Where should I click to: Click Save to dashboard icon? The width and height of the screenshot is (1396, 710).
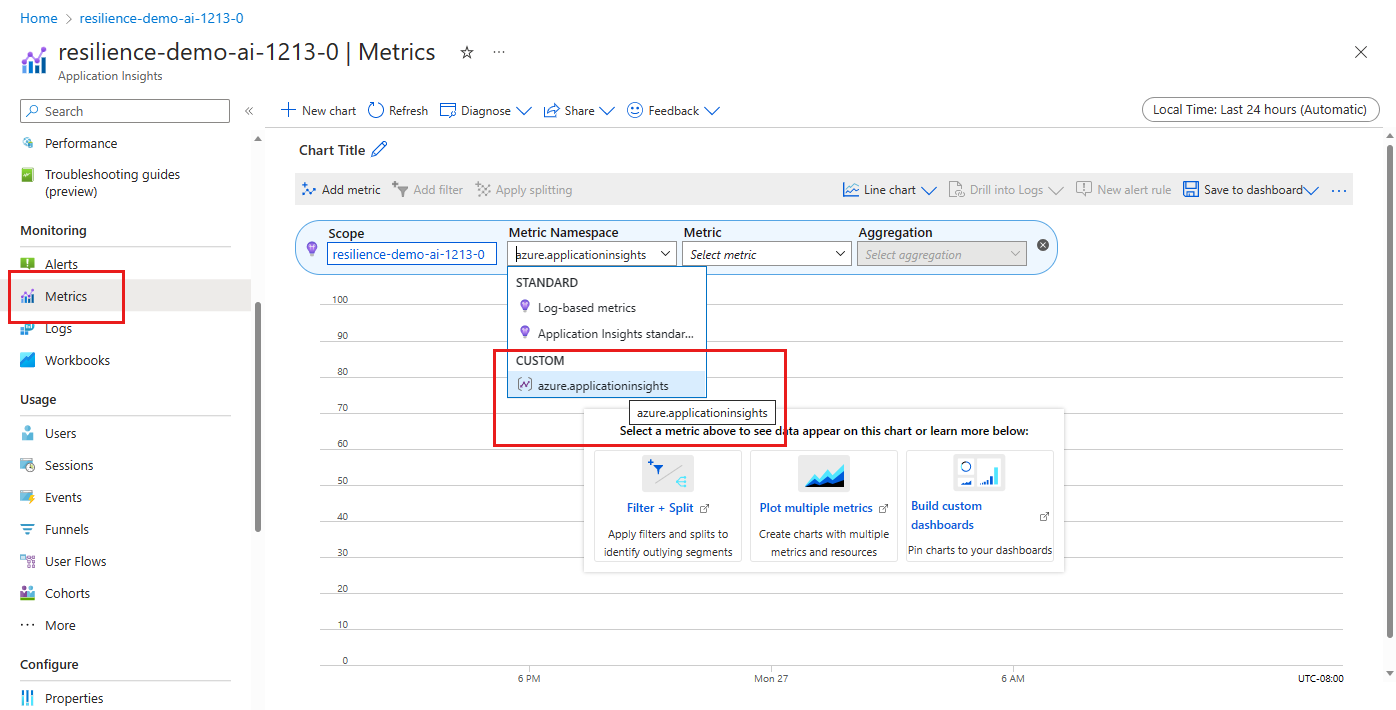coord(1191,190)
